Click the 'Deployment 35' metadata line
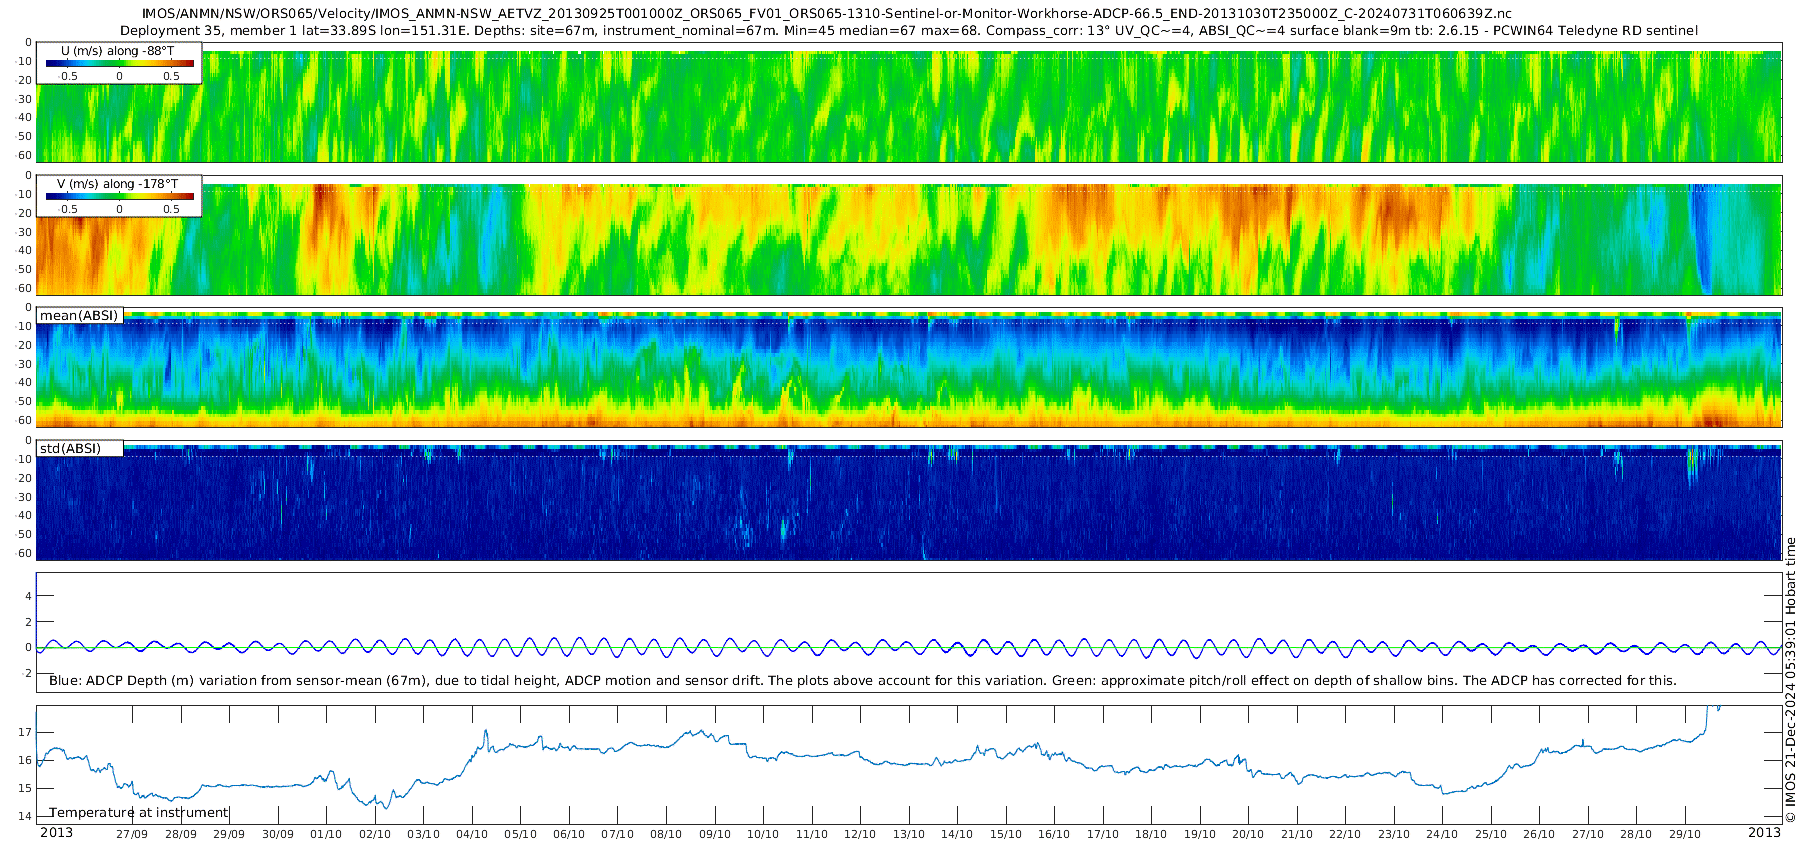 (909, 31)
